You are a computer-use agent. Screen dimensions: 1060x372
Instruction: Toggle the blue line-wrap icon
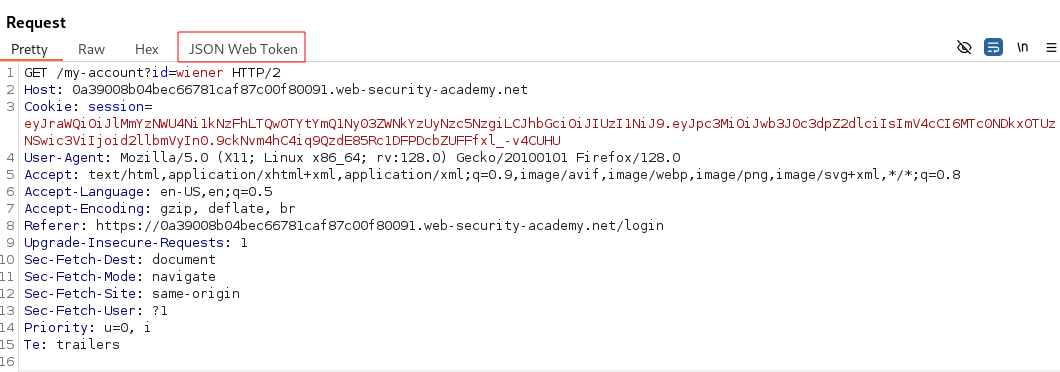tap(993, 47)
